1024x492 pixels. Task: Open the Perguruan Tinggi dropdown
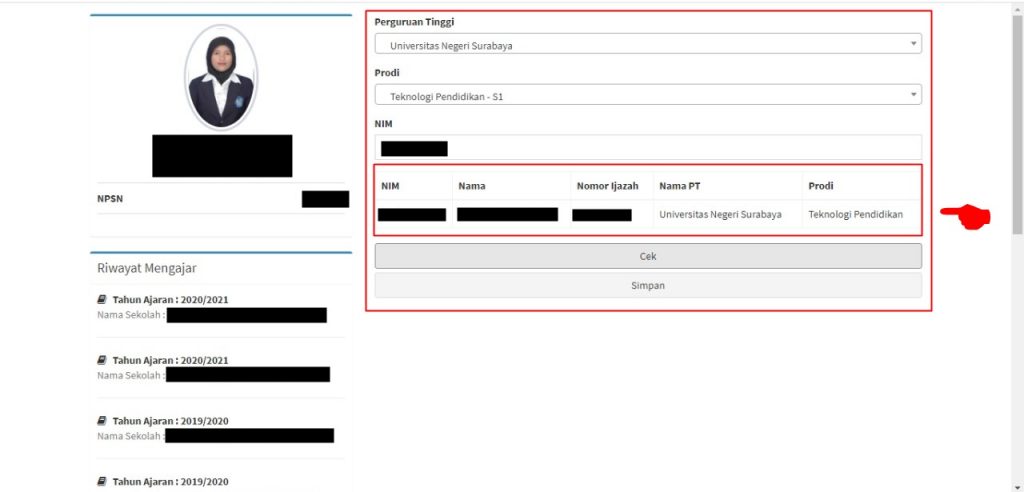pos(648,44)
